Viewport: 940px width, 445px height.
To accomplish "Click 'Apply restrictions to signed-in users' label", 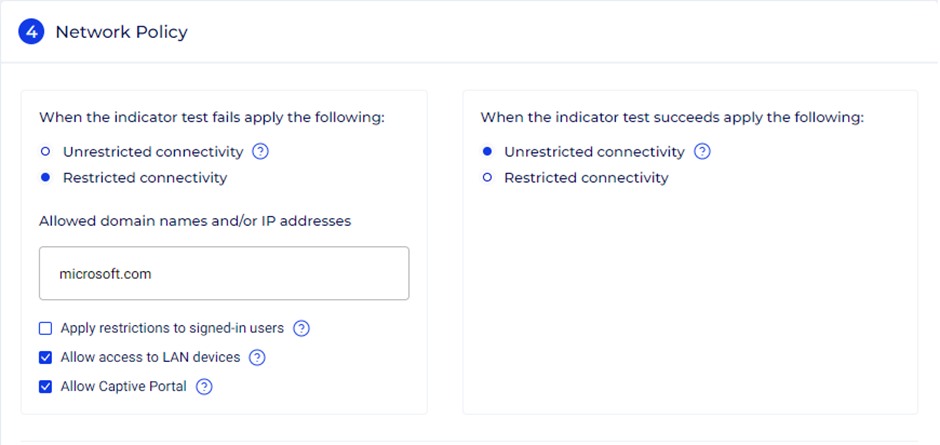I will [172, 328].
